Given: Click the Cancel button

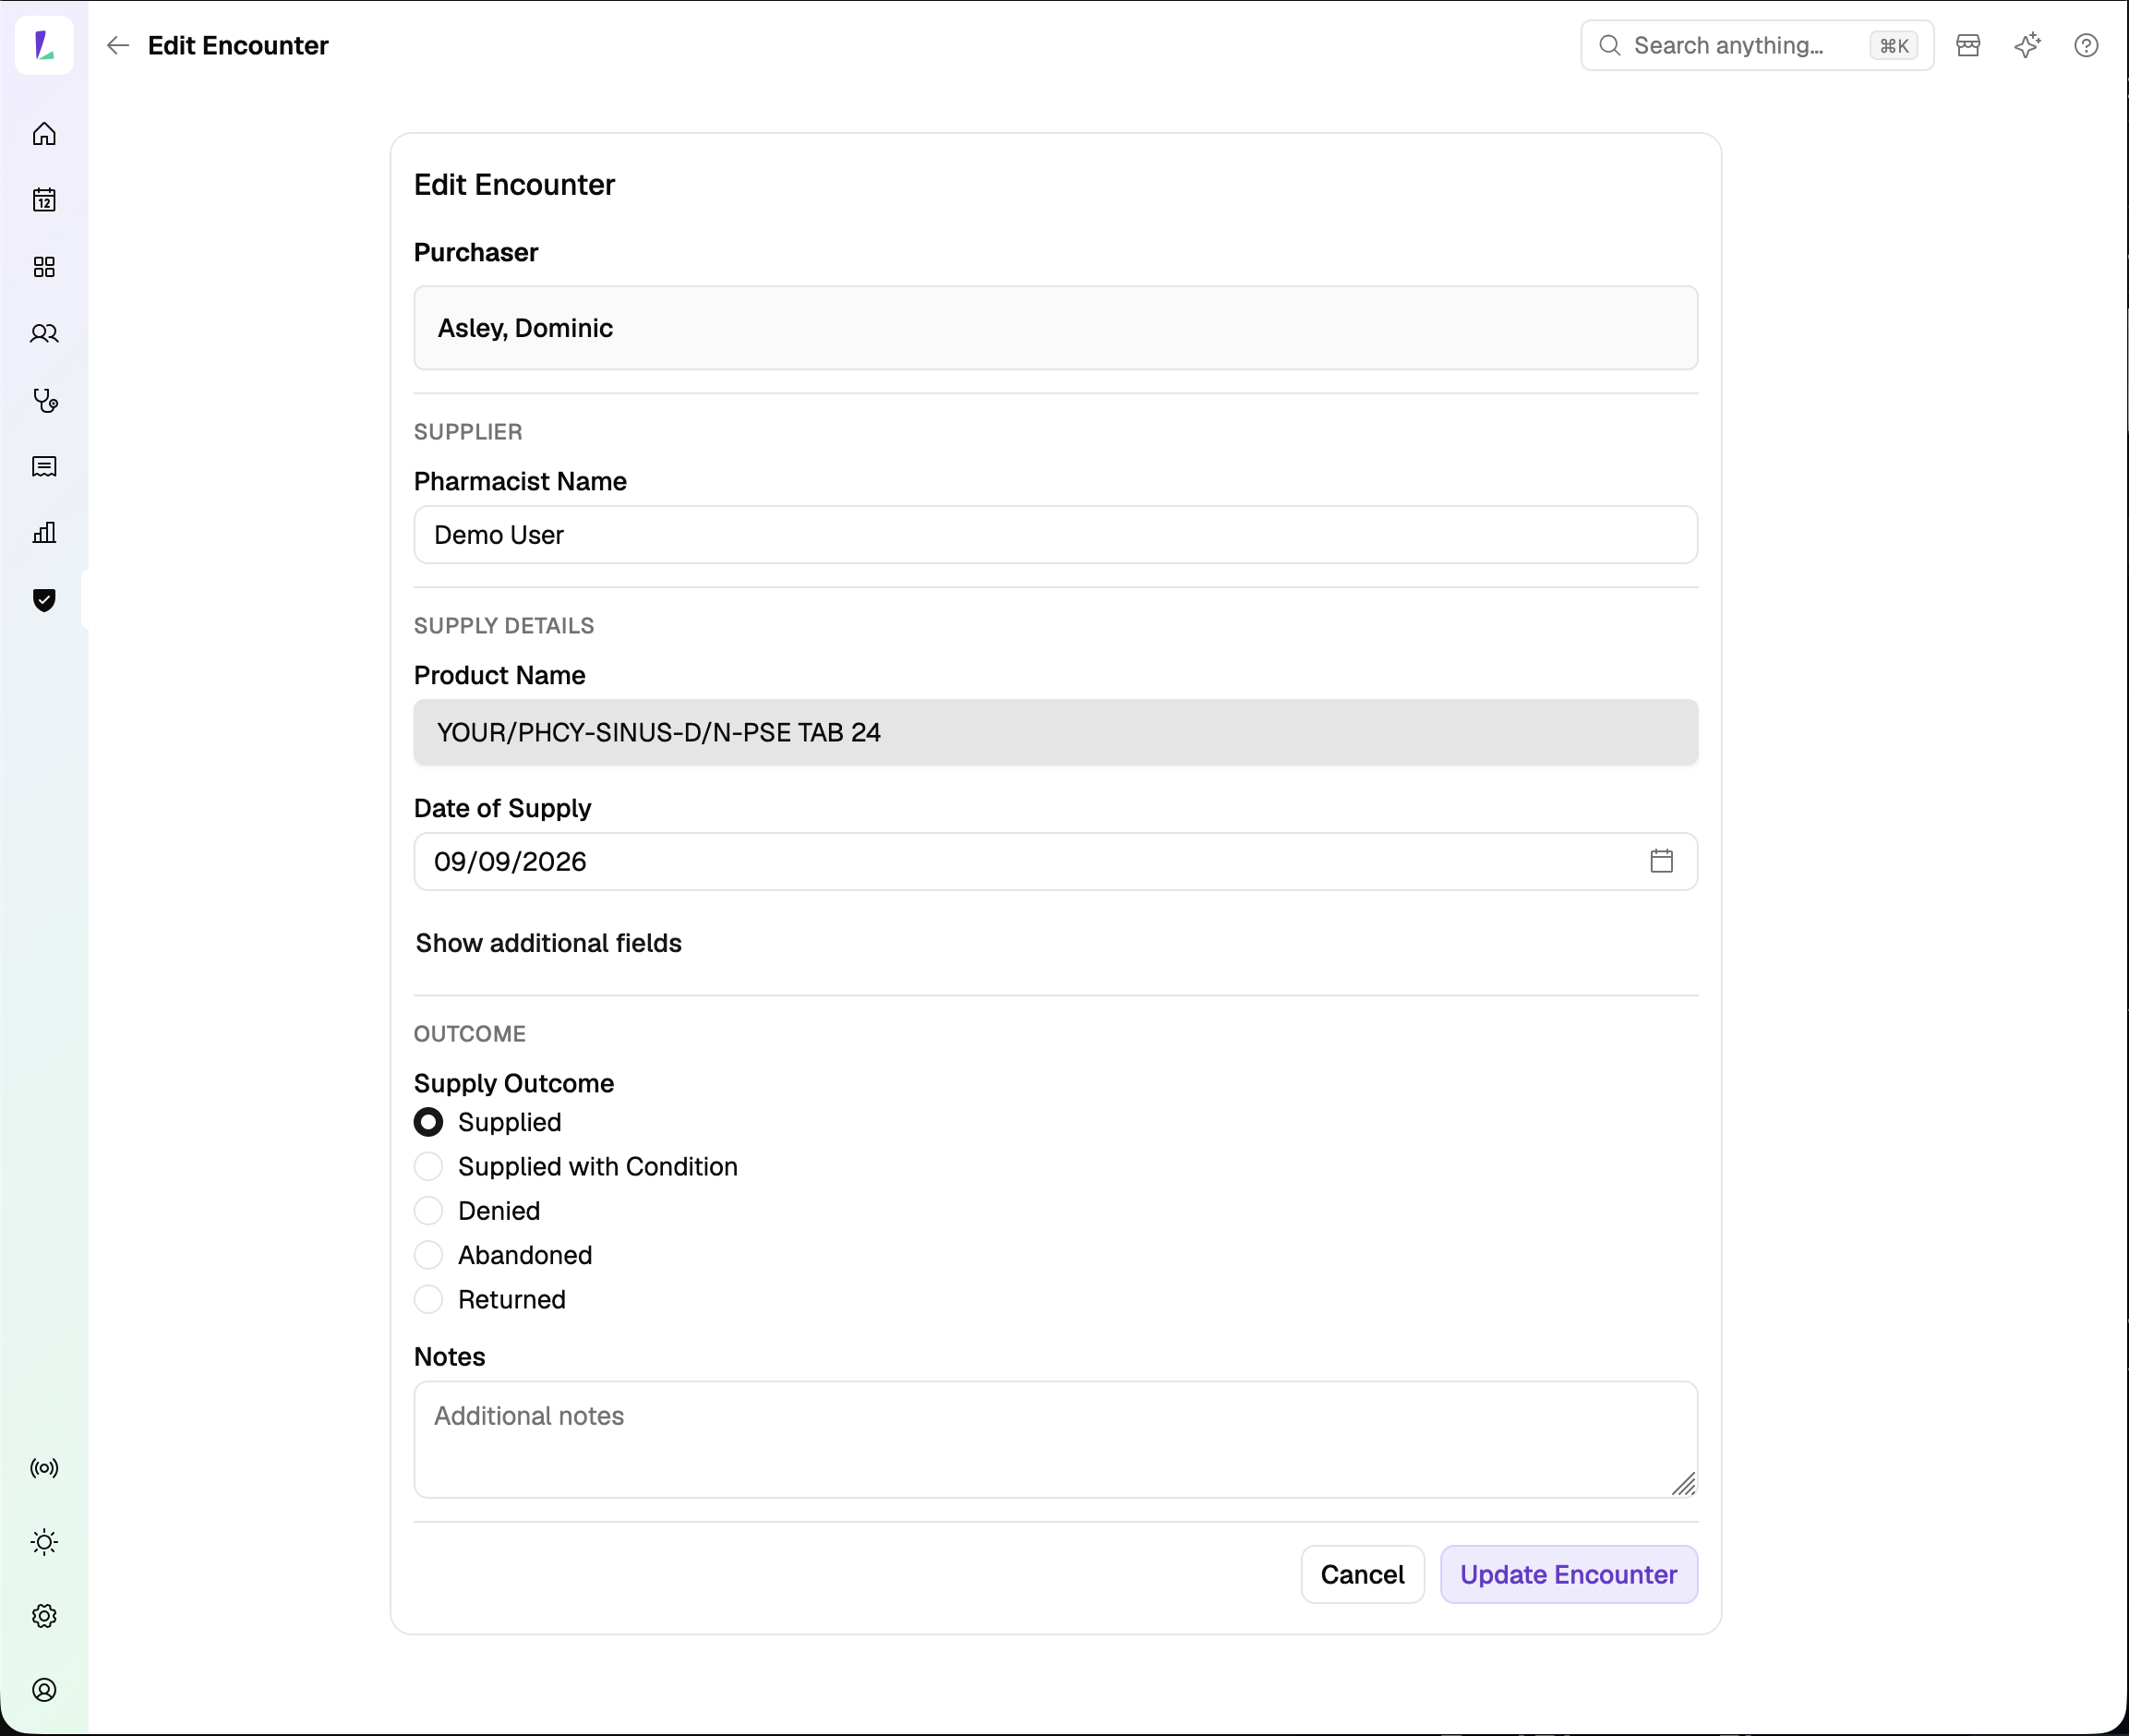Looking at the screenshot, I should 1362,1574.
